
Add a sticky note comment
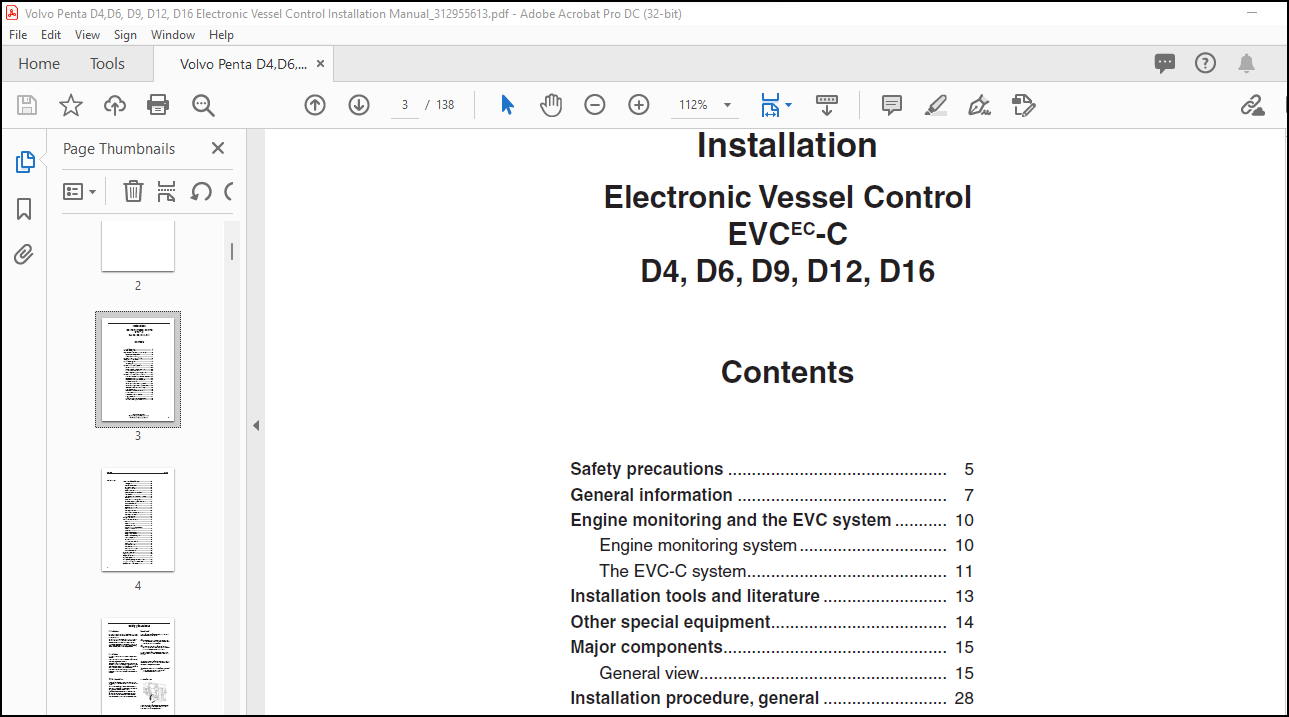[892, 105]
